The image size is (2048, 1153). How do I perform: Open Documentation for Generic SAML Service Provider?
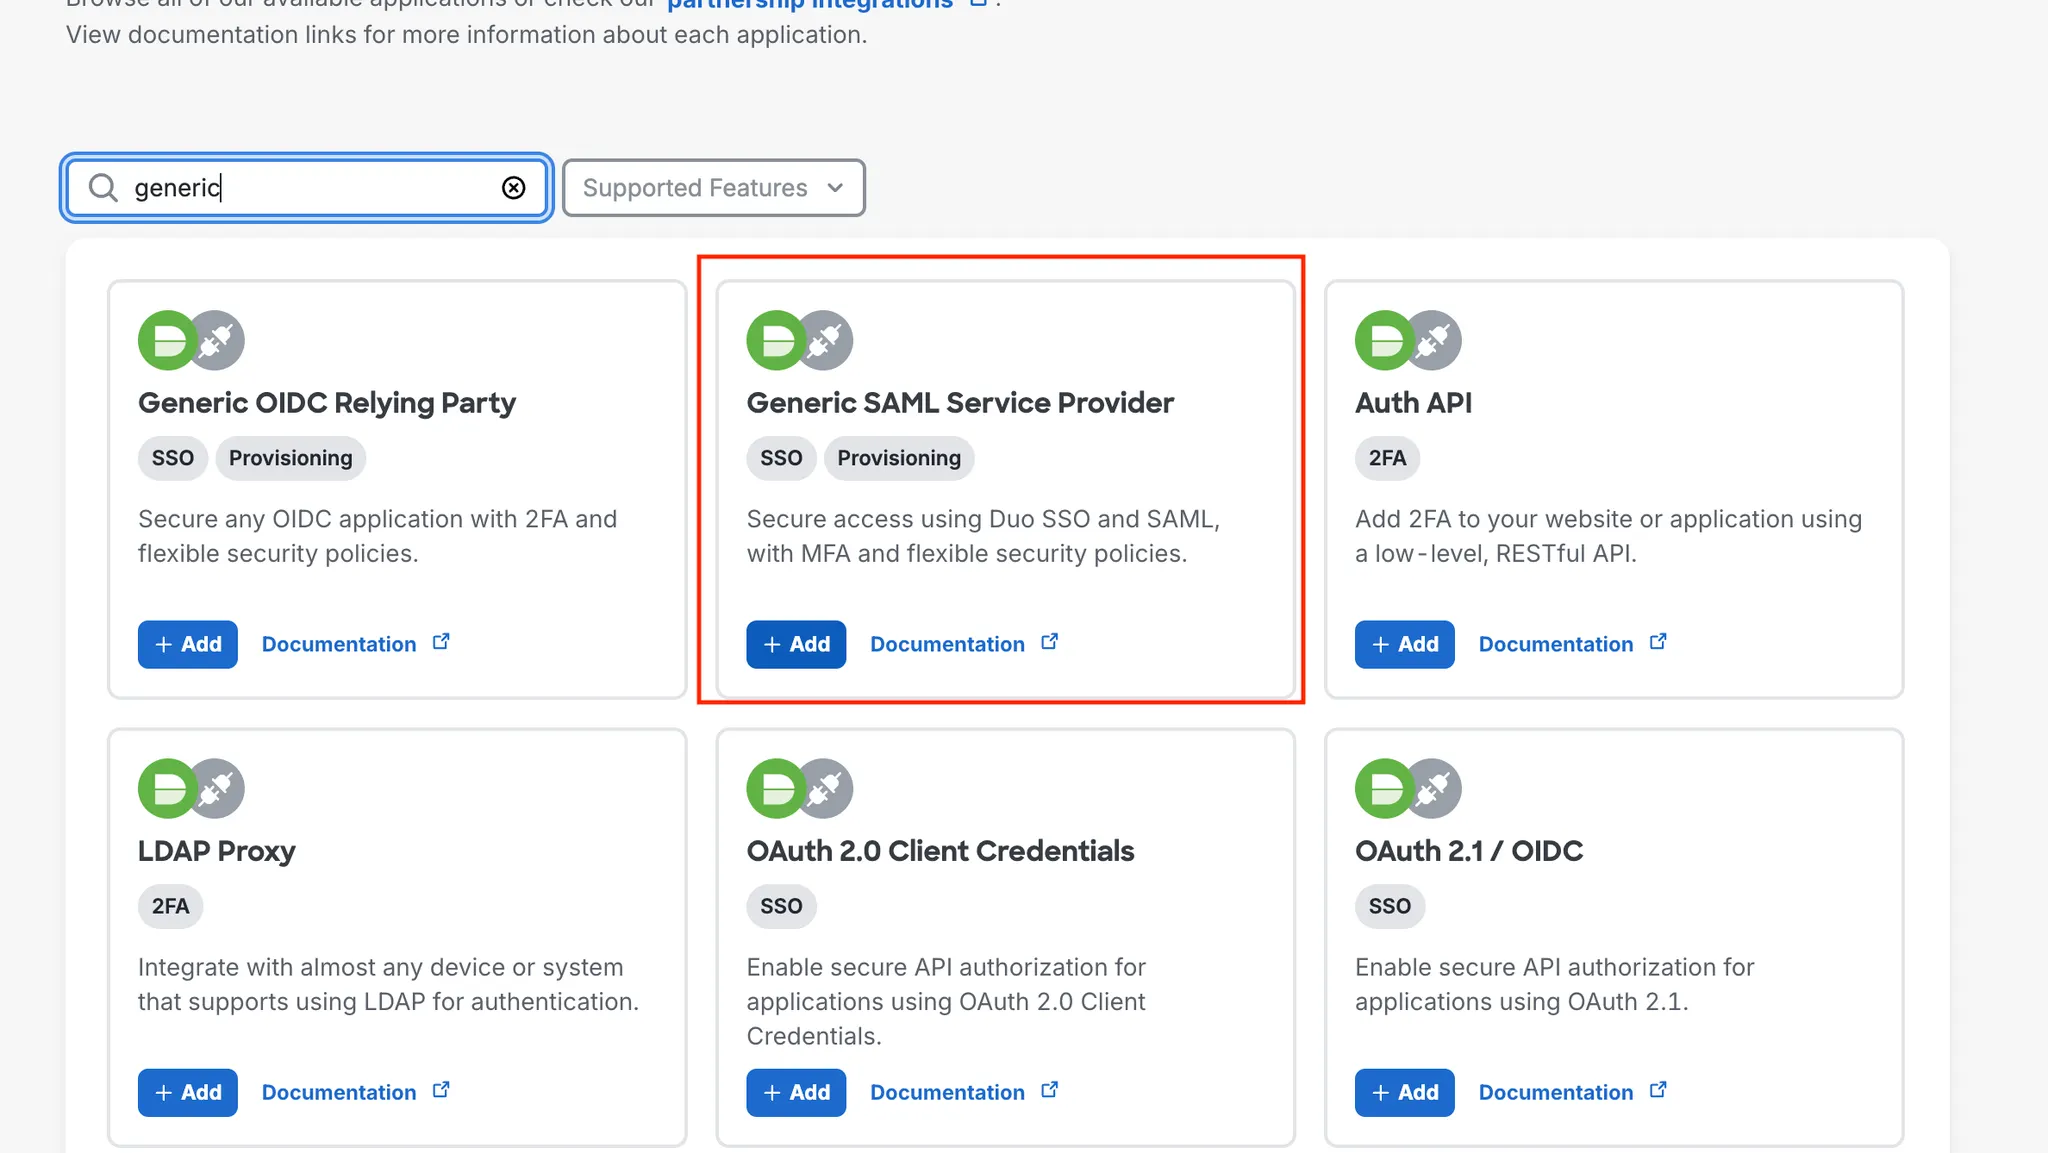947,644
